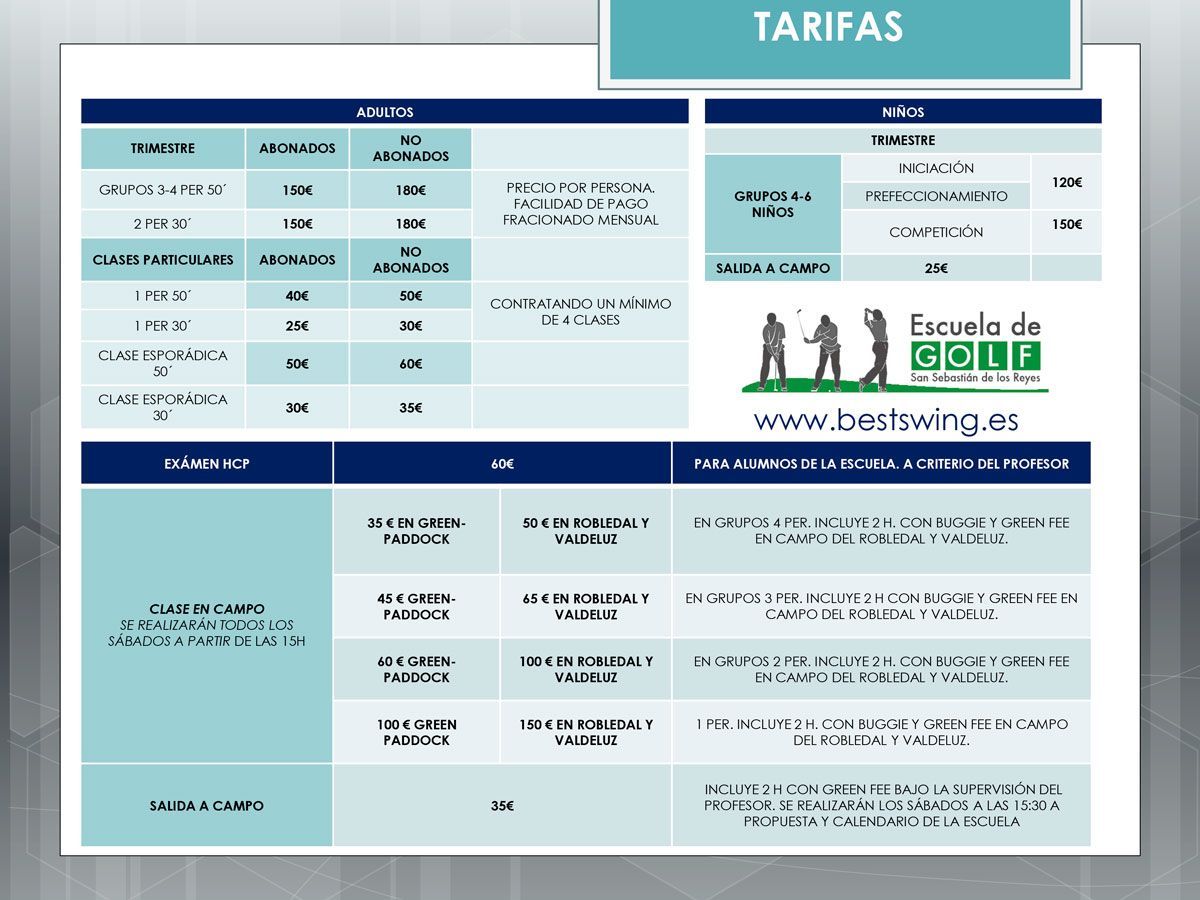Click the CLASE ESPORÁDICA 50´ row label
This screenshot has height=900, width=1200.
[163, 363]
